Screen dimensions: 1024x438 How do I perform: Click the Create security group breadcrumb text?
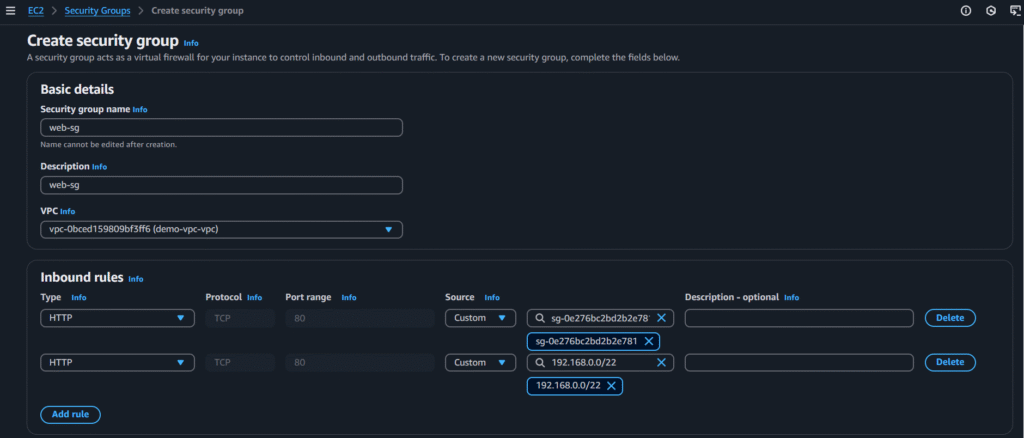click(198, 11)
